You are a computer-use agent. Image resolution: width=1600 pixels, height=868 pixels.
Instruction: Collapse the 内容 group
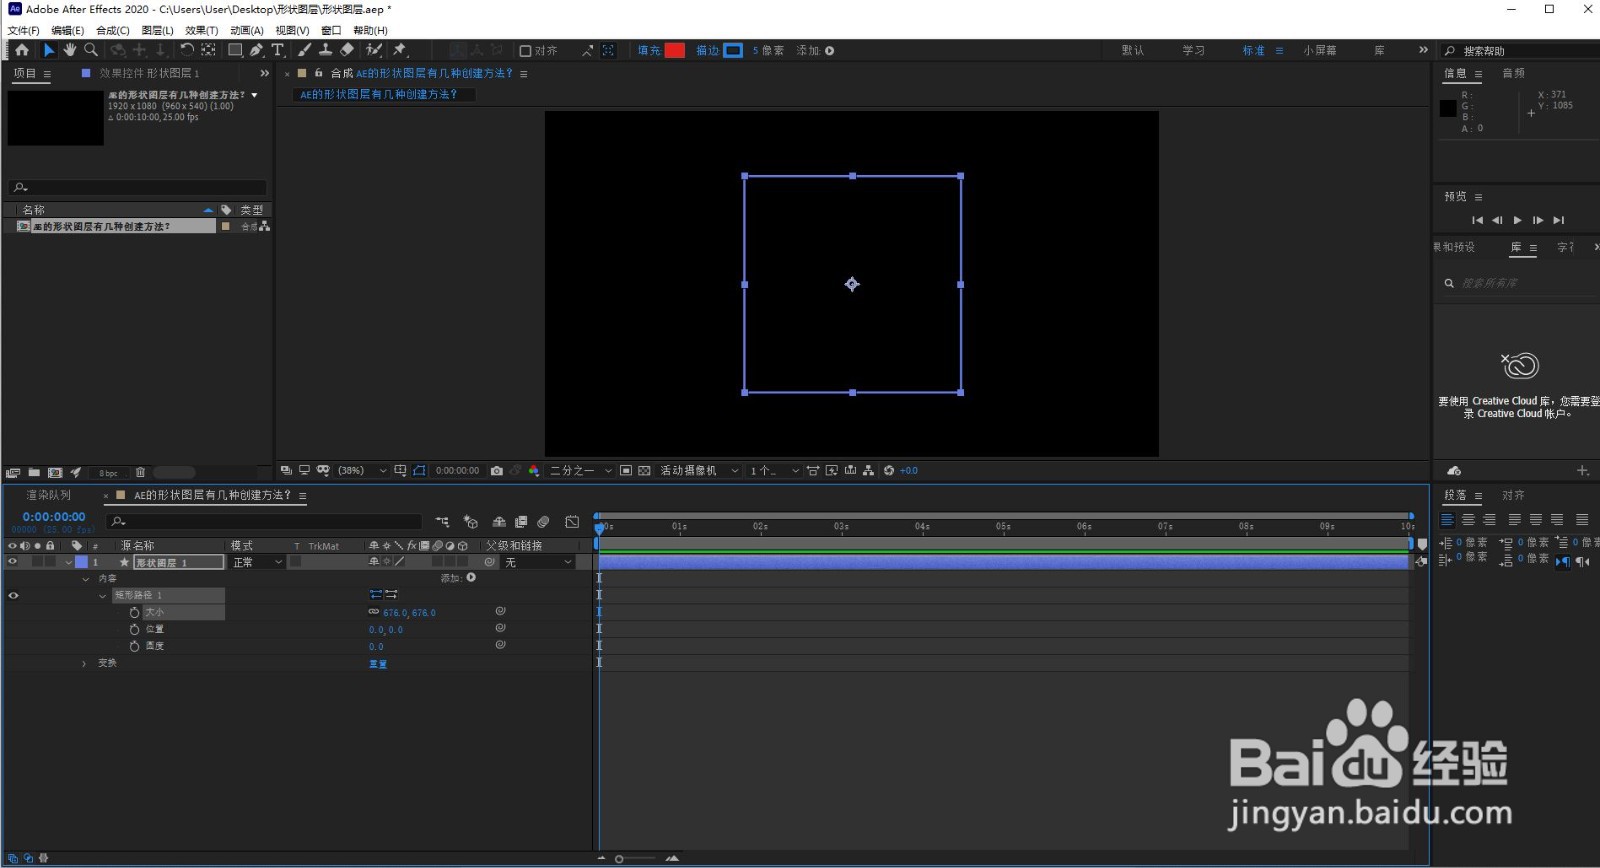coord(86,579)
